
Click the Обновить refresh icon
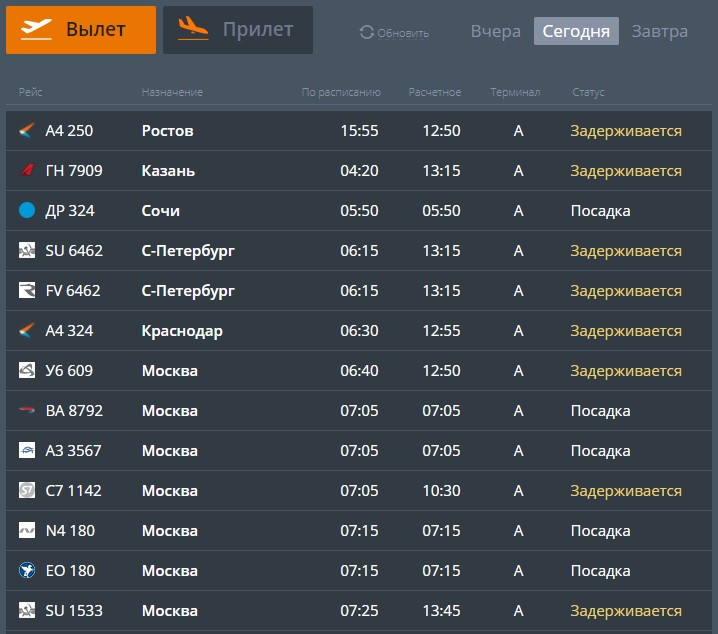point(366,32)
